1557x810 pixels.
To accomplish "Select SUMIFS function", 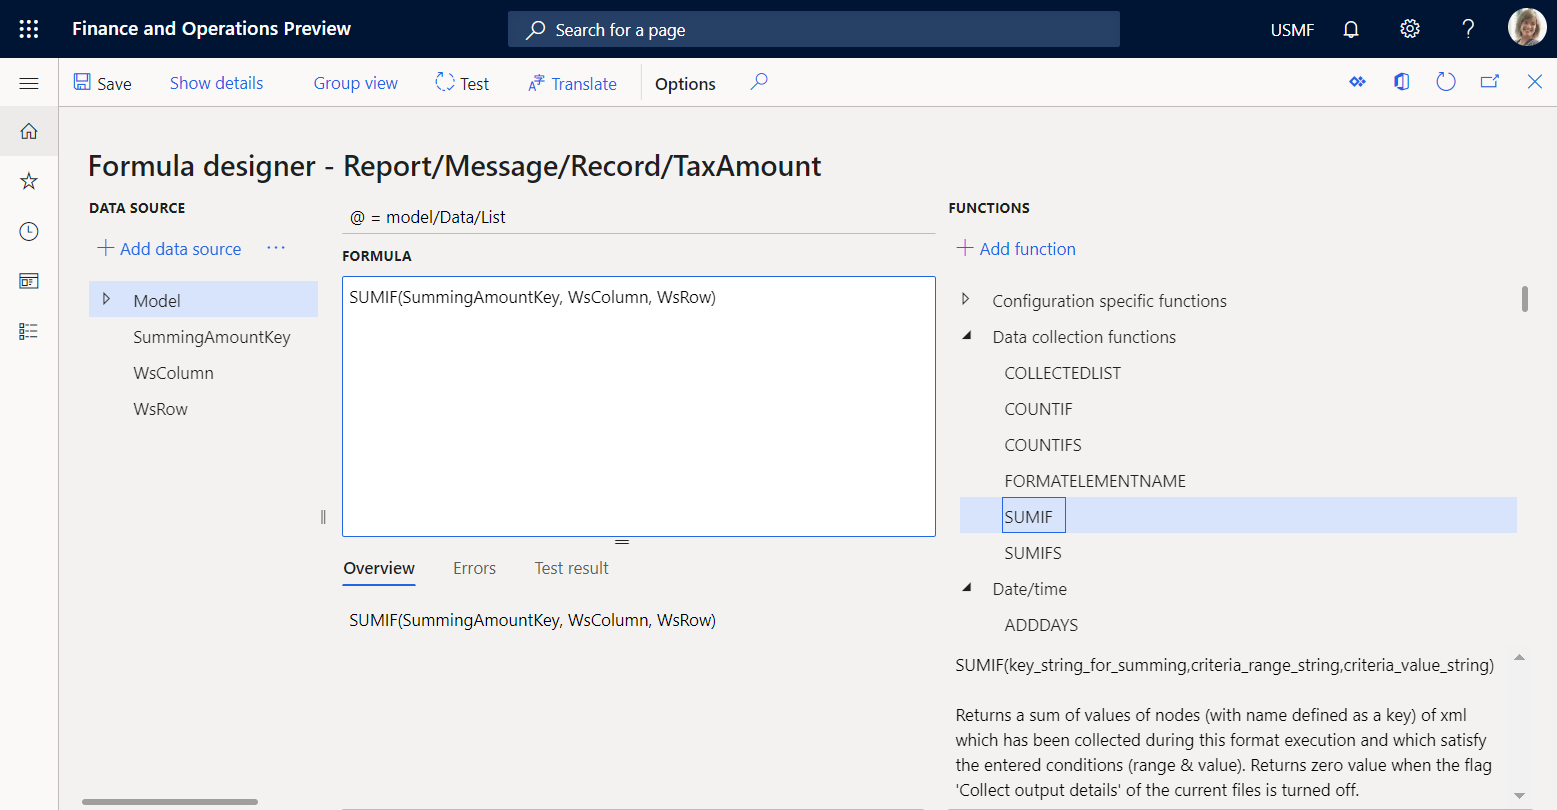I will 1033,553.
